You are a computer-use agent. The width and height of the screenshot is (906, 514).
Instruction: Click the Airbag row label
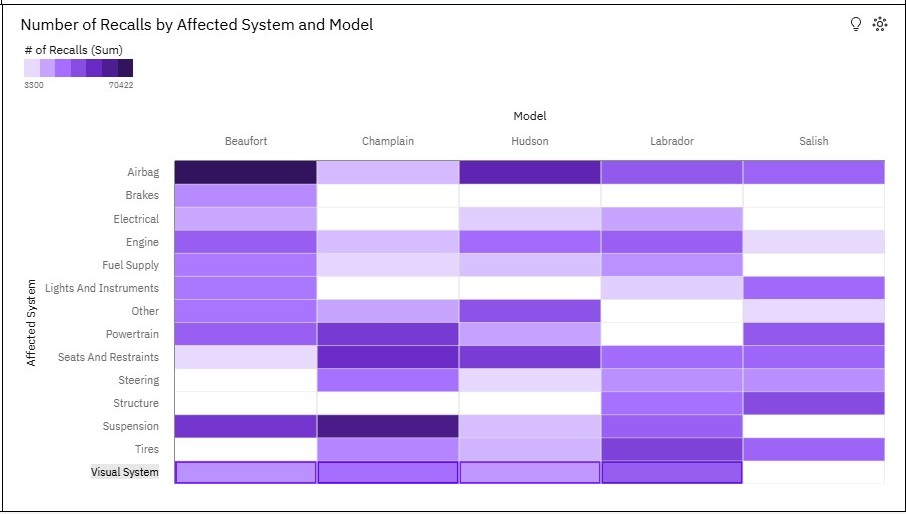[x=143, y=172]
